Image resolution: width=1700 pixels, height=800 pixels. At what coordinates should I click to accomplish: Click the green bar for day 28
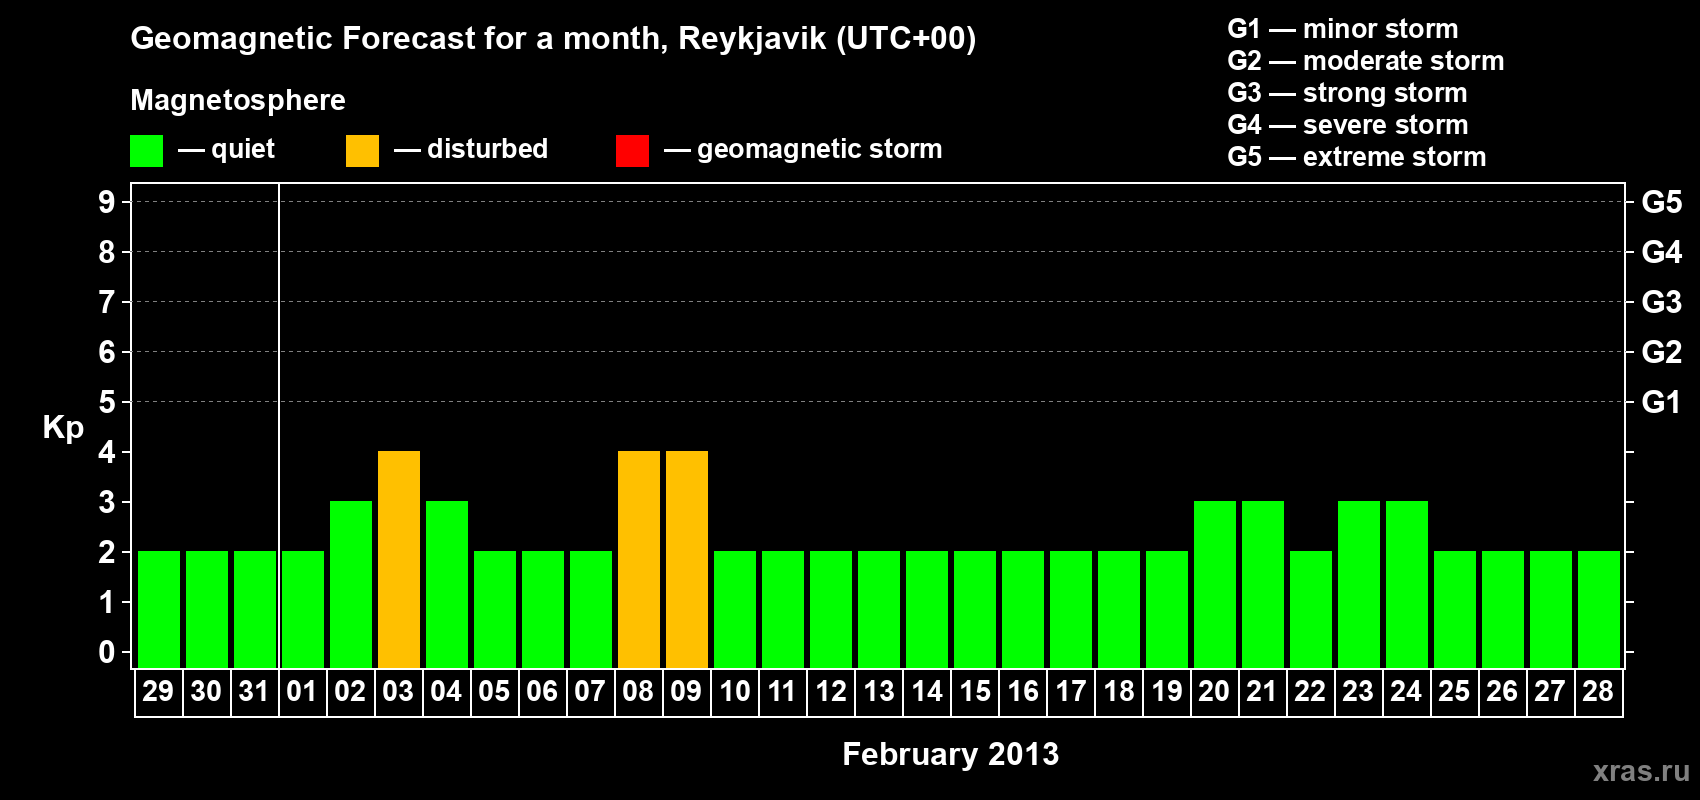(1599, 609)
